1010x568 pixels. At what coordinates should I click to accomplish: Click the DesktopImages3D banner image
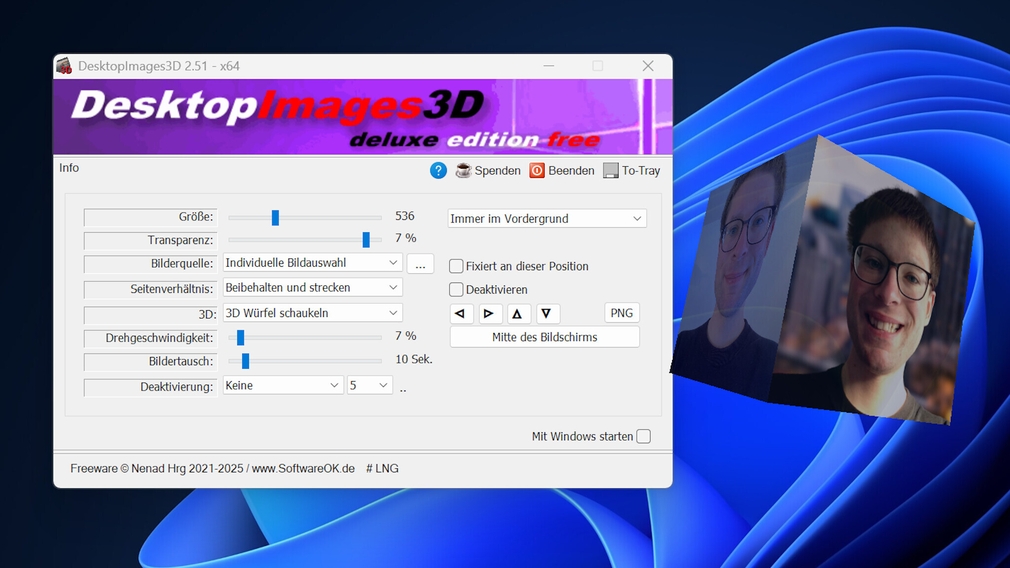363,117
